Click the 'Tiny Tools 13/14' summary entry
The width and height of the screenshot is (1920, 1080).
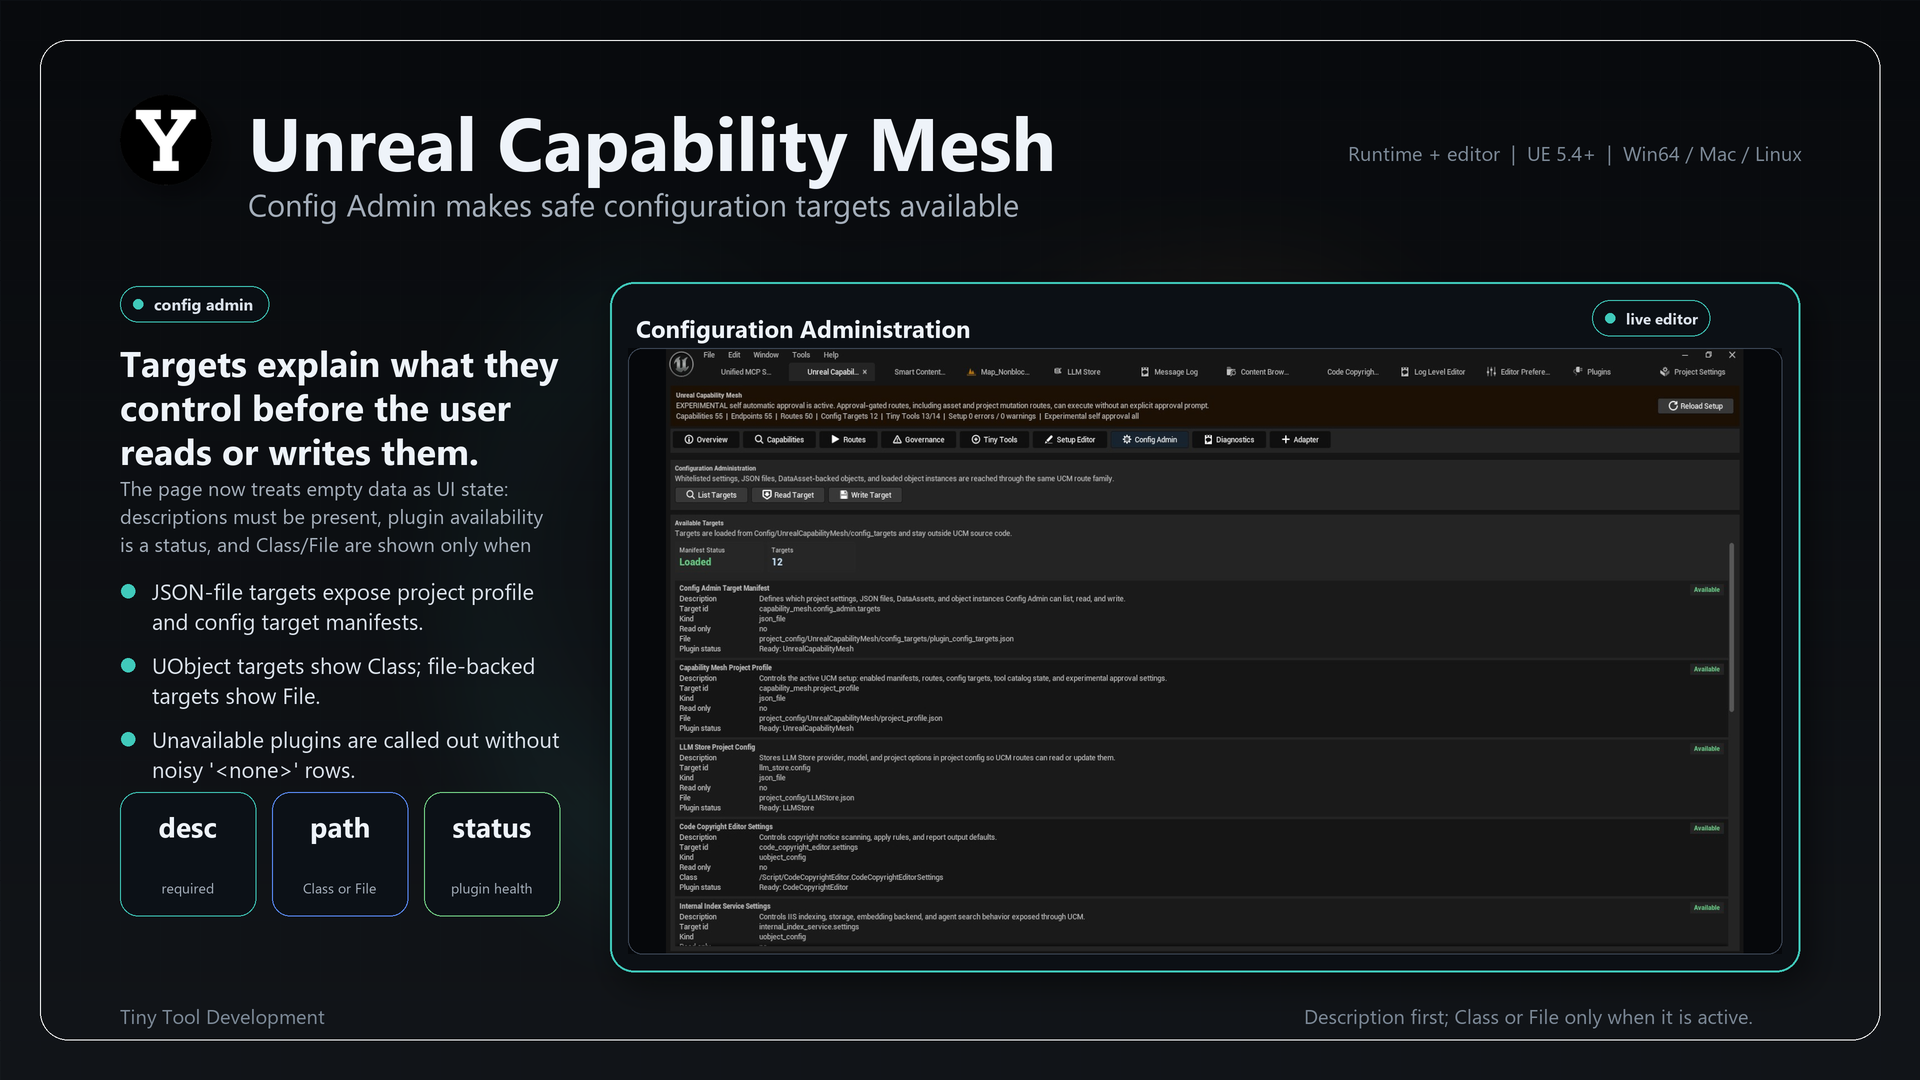tap(913, 416)
